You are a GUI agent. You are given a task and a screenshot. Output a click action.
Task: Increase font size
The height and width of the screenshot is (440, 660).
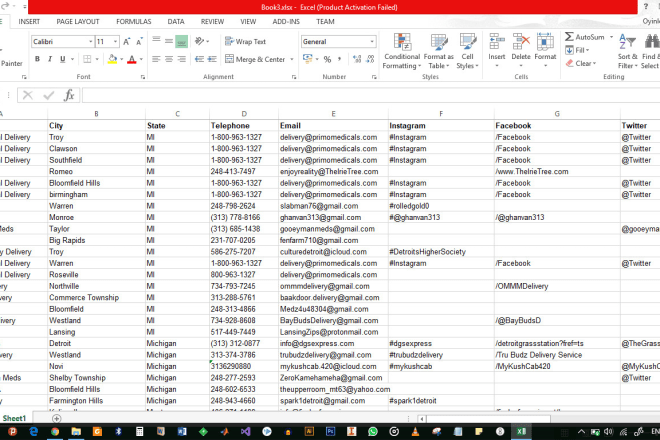click(126, 41)
